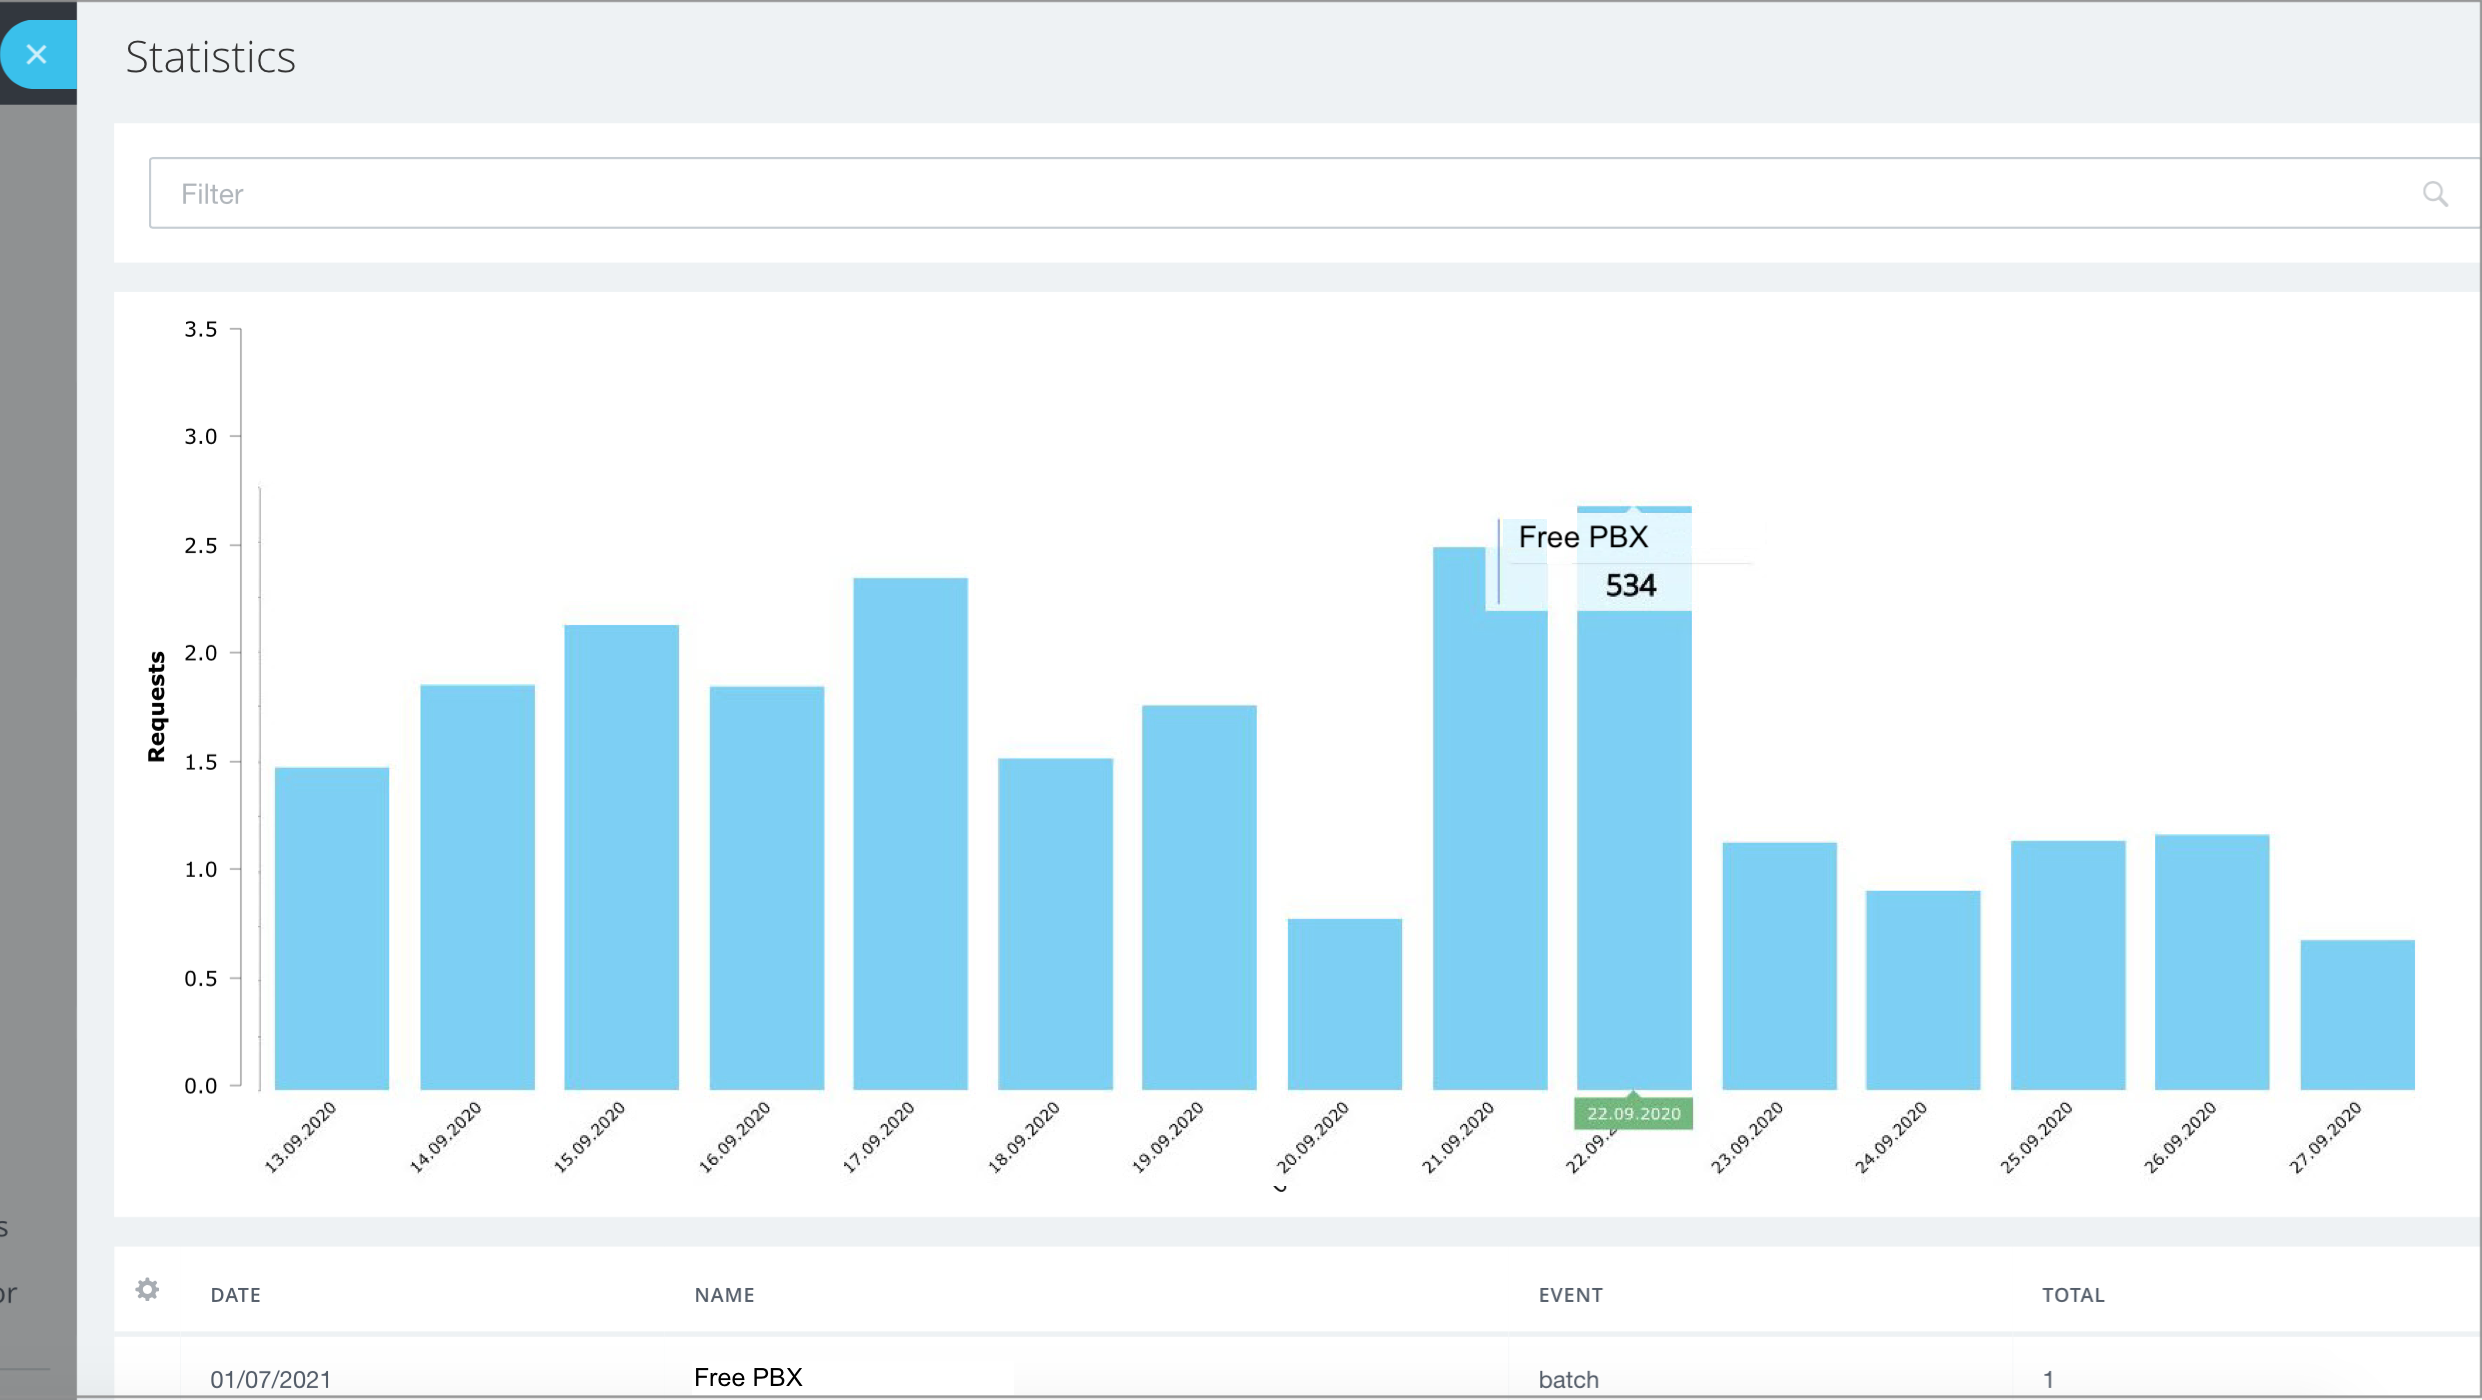Click the search magnifier in the filter bar
Screen dimensions: 2482x1400
click(2435, 193)
